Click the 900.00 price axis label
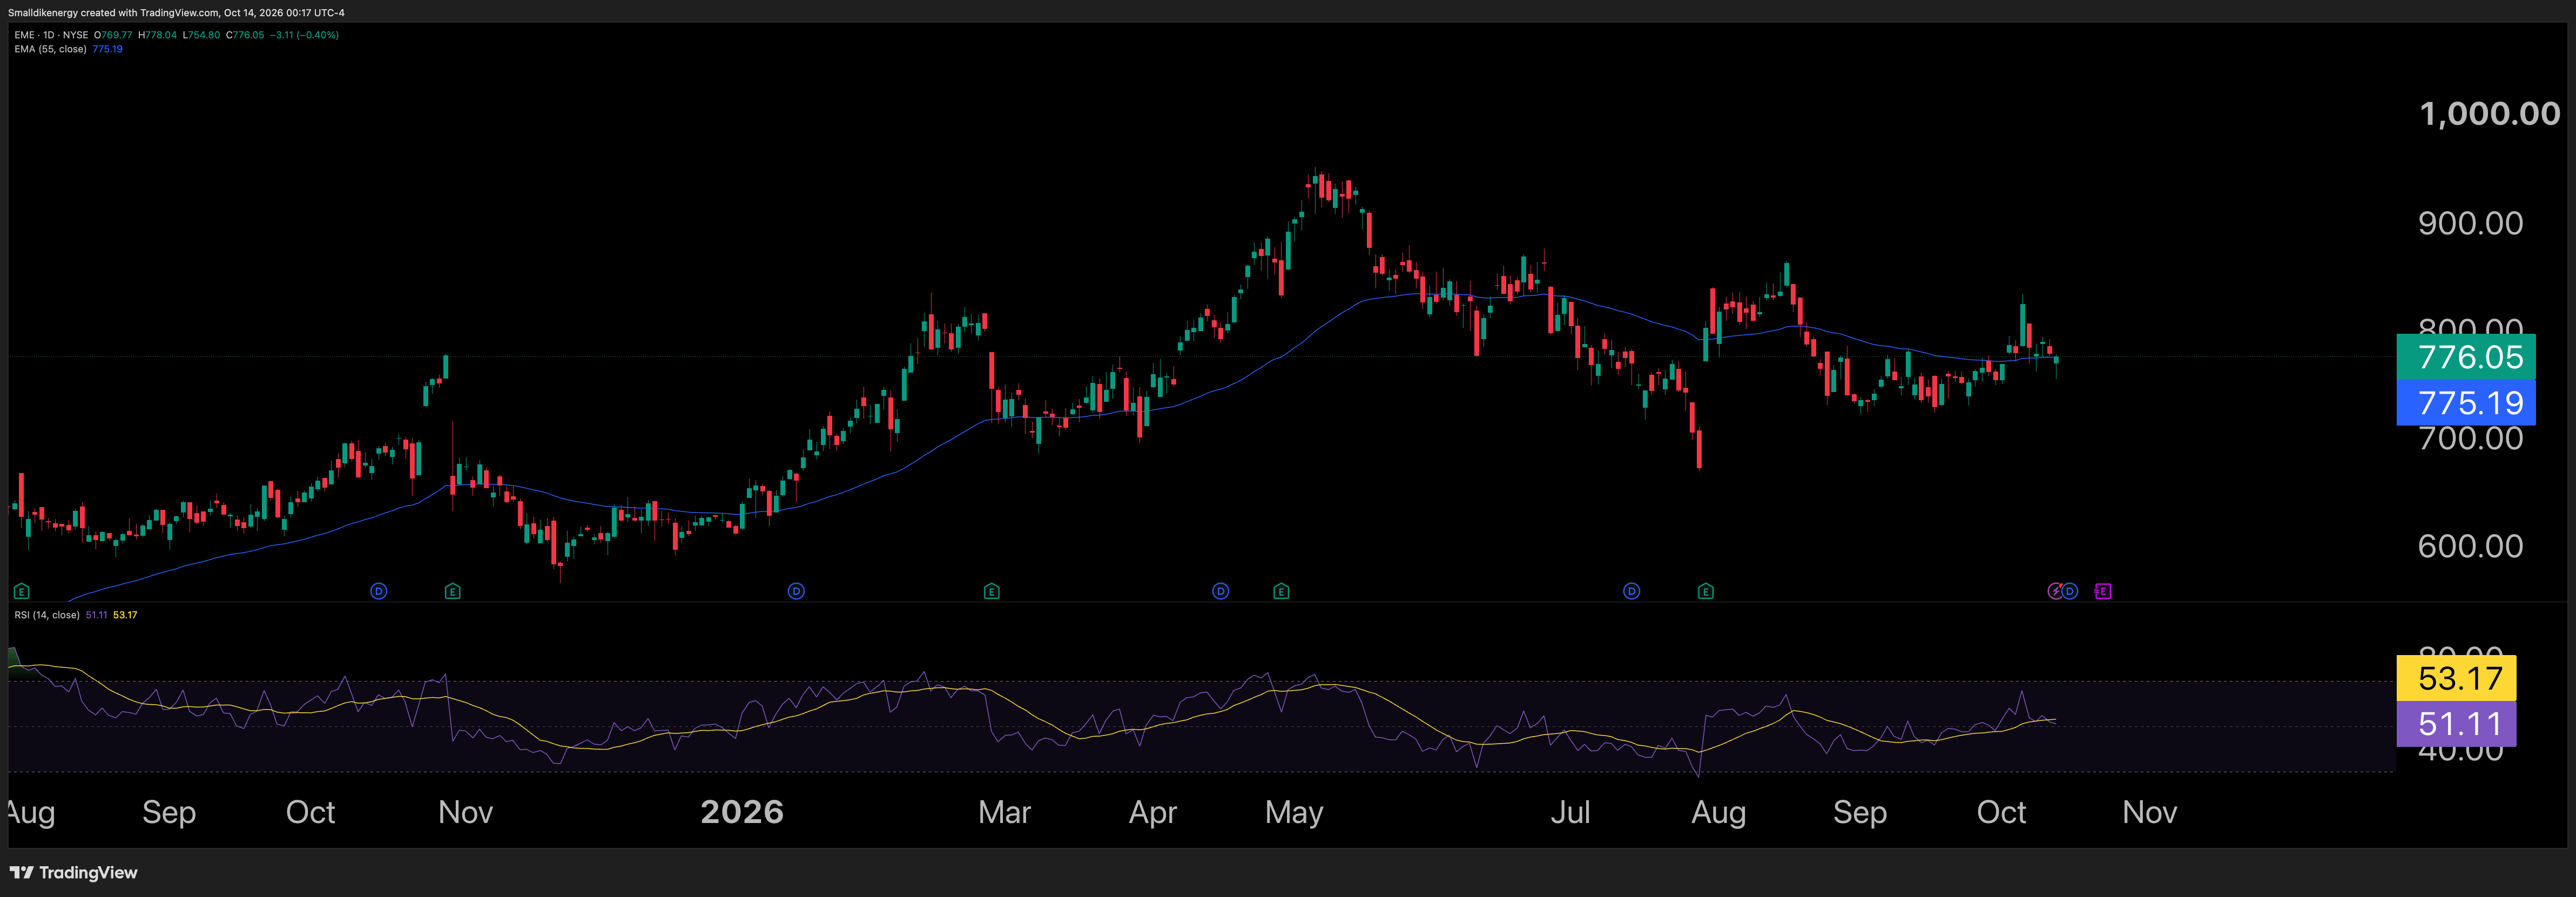 [x=2471, y=223]
